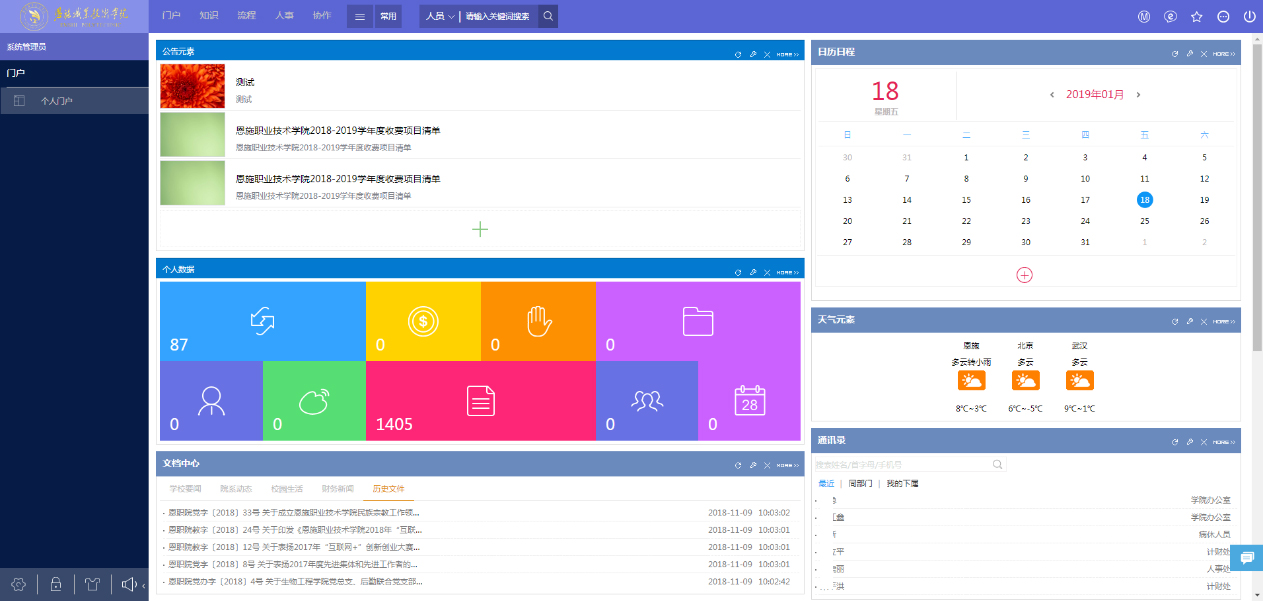Open the shirt theme icon in sidebar footer
This screenshot has height=601, width=1263.
click(x=93, y=584)
